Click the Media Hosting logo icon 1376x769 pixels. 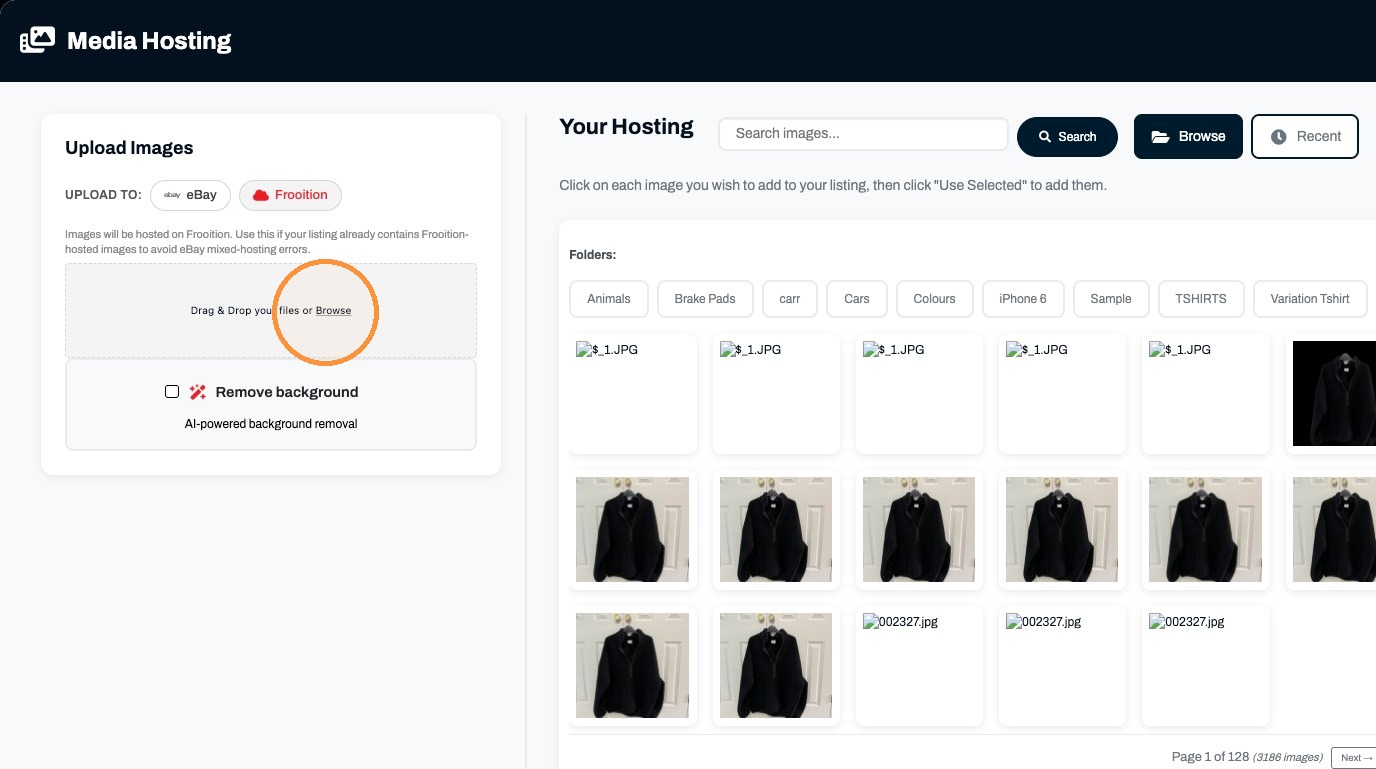tap(37, 40)
